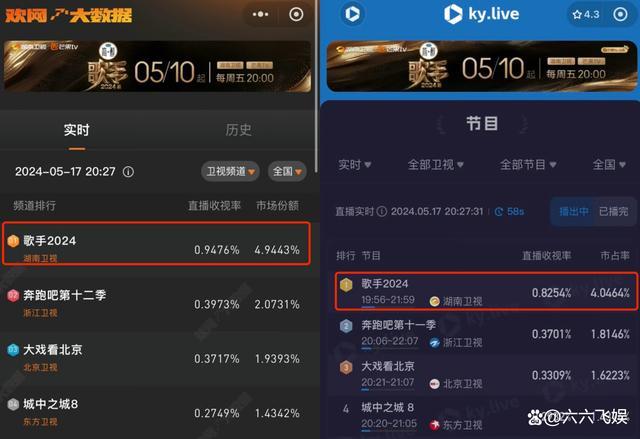This screenshot has height=439, width=640.
Task: Tap the ky.live round play logo at top left
Action: pyautogui.click(x=352, y=14)
